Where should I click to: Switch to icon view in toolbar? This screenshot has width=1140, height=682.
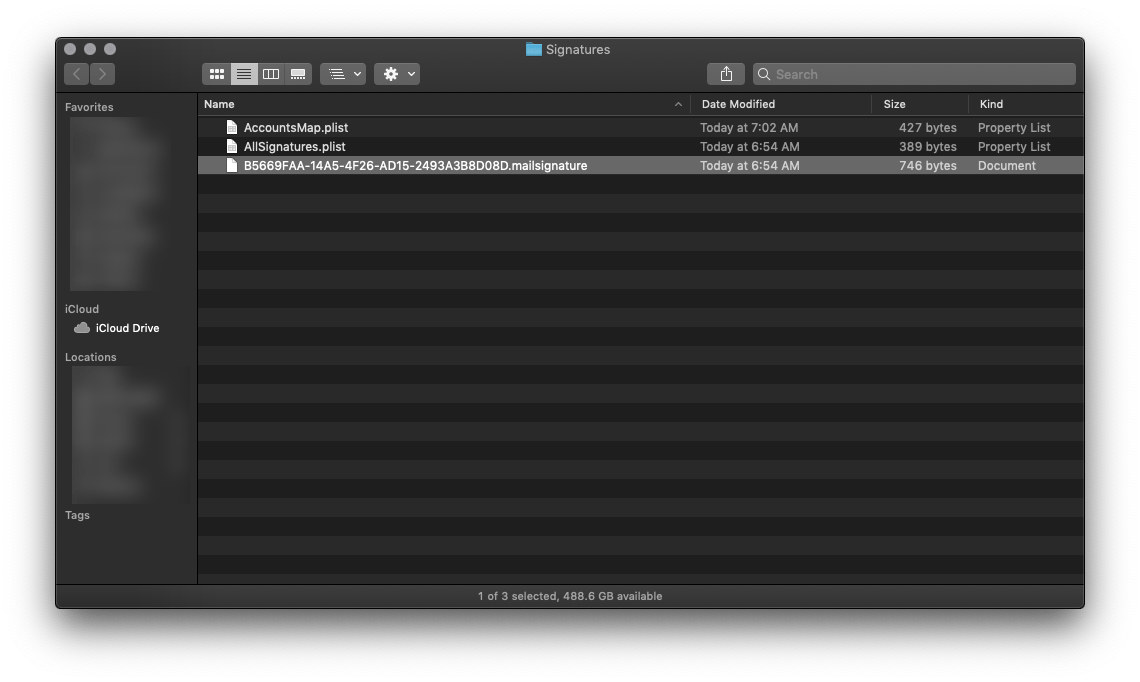(217, 74)
